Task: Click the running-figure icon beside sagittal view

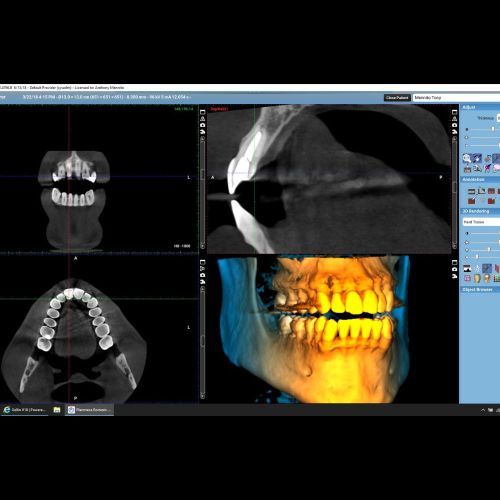Action: (x=454, y=132)
